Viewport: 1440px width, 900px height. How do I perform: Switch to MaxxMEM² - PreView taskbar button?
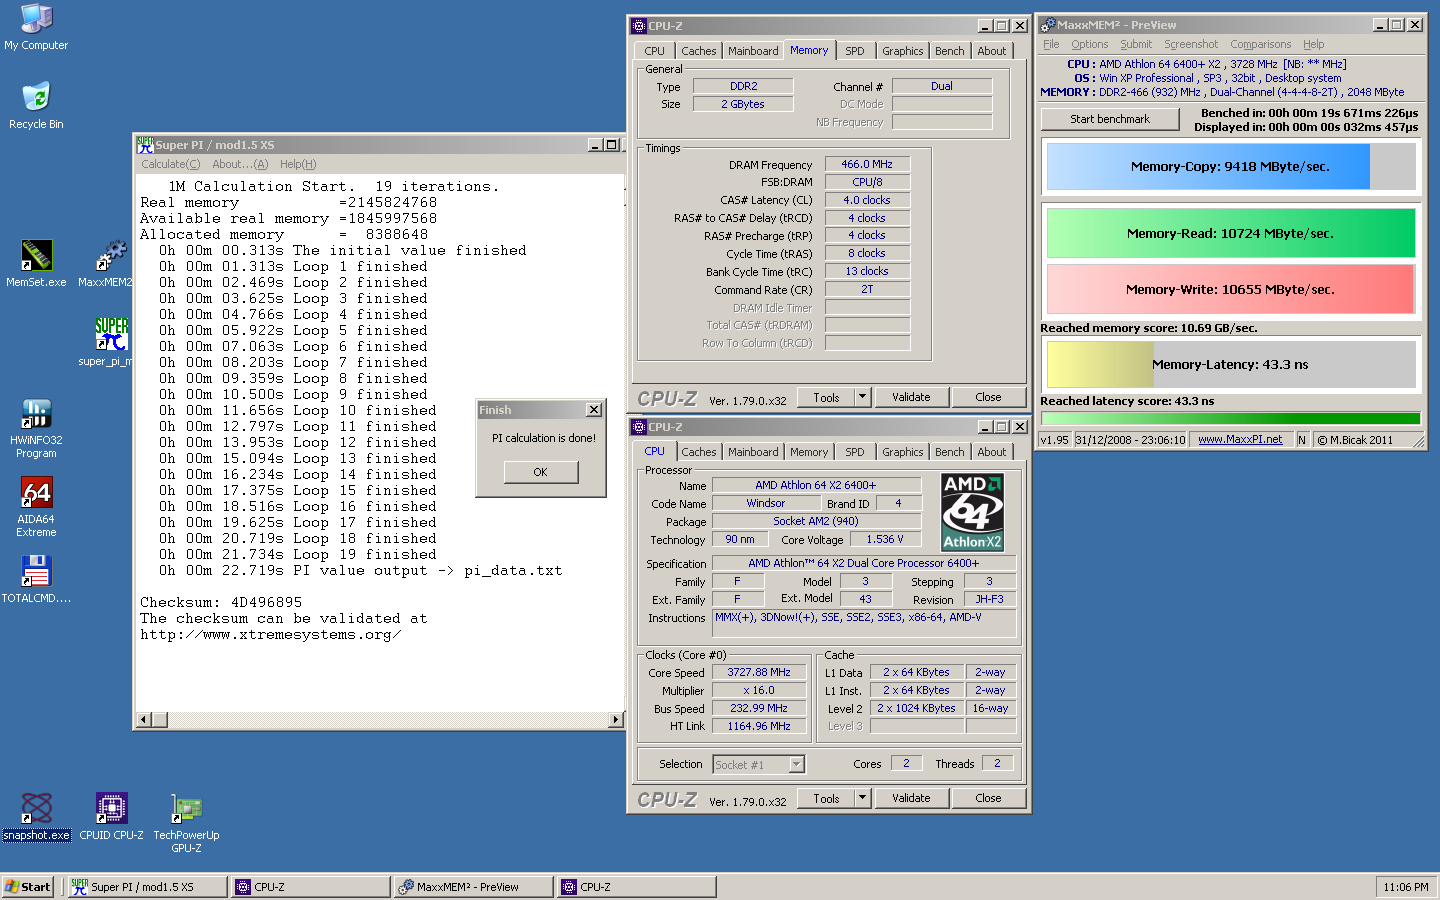click(x=472, y=887)
